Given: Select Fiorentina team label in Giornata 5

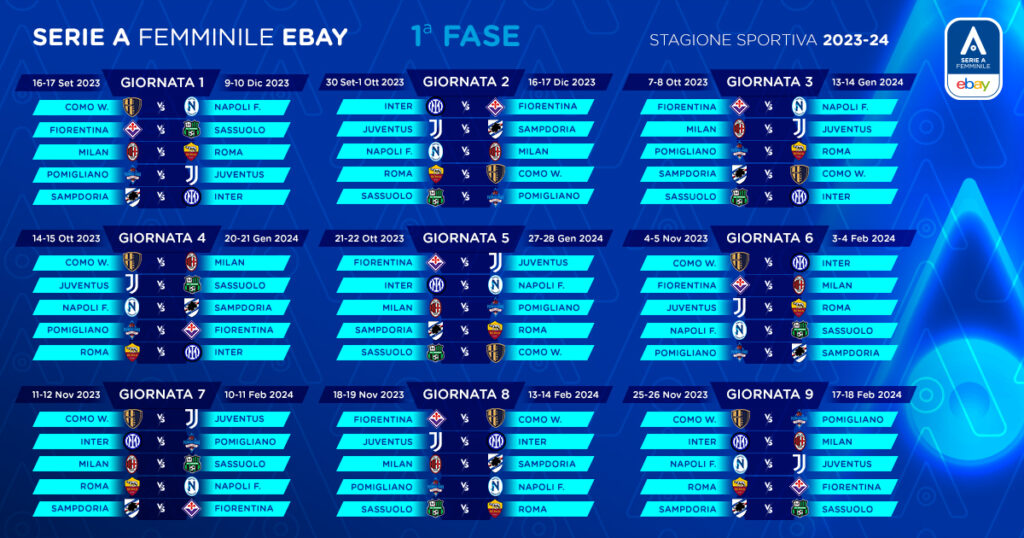Looking at the screenshot, I should 382,263.
